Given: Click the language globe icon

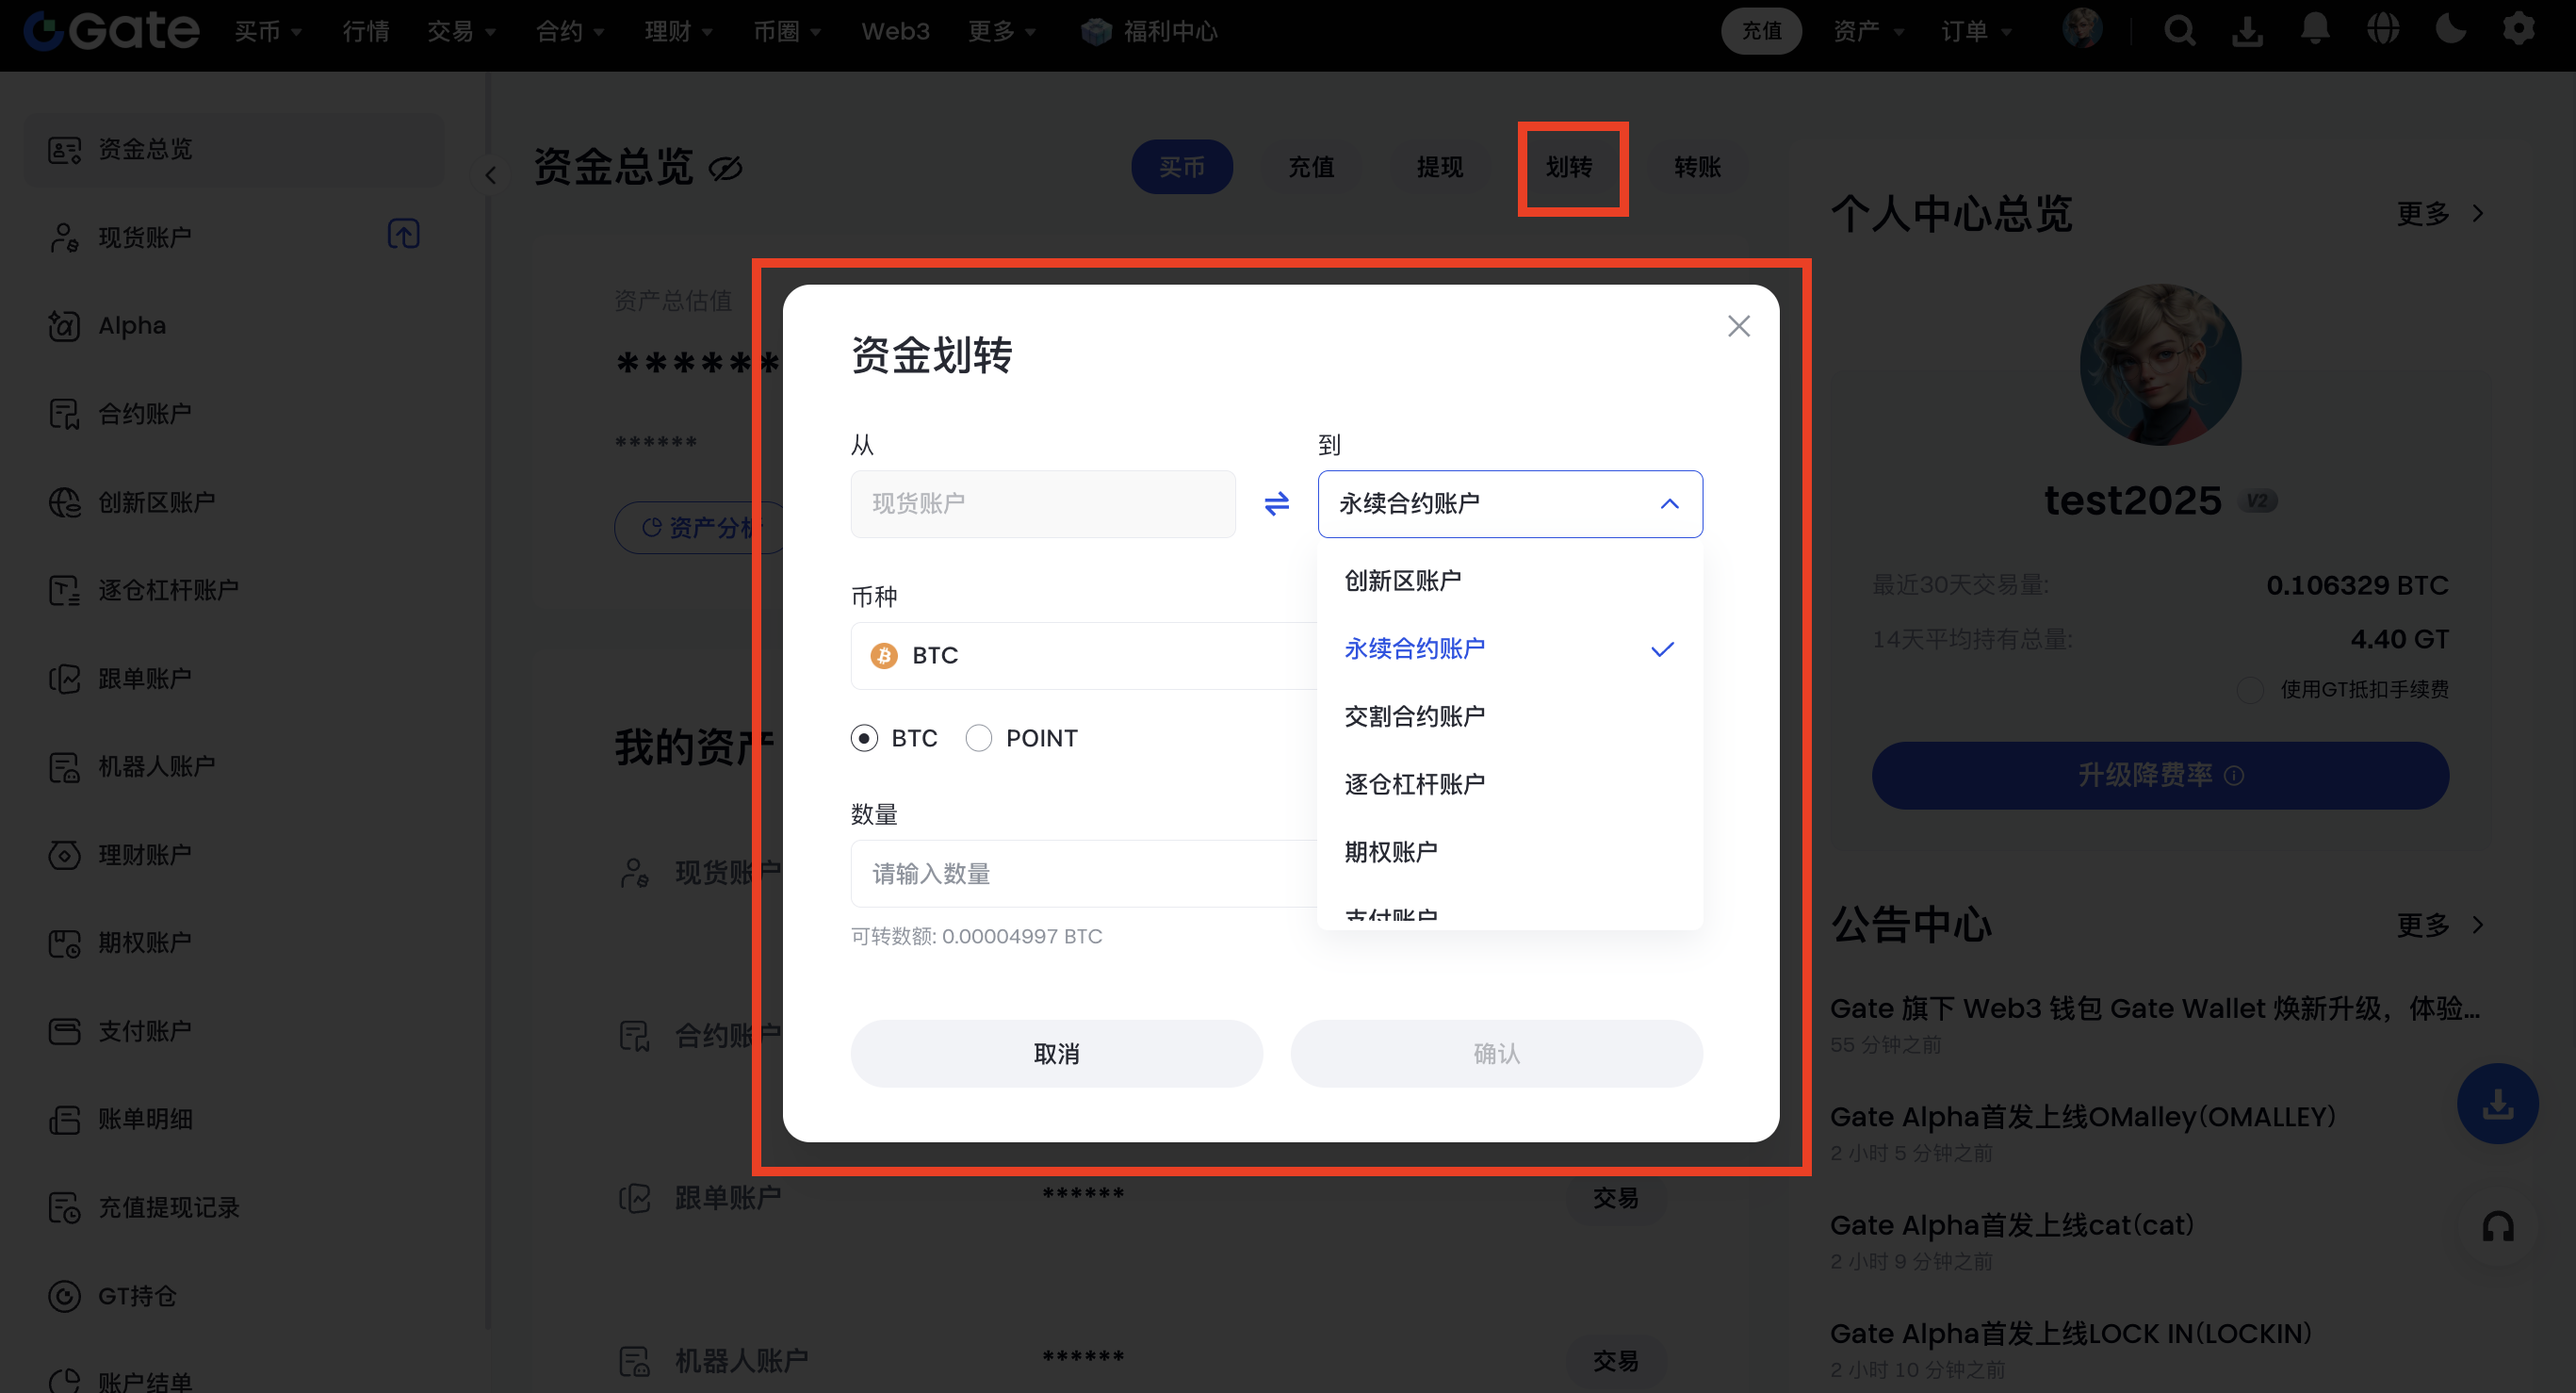Looking at the screenshot, I should (2382, 30).
